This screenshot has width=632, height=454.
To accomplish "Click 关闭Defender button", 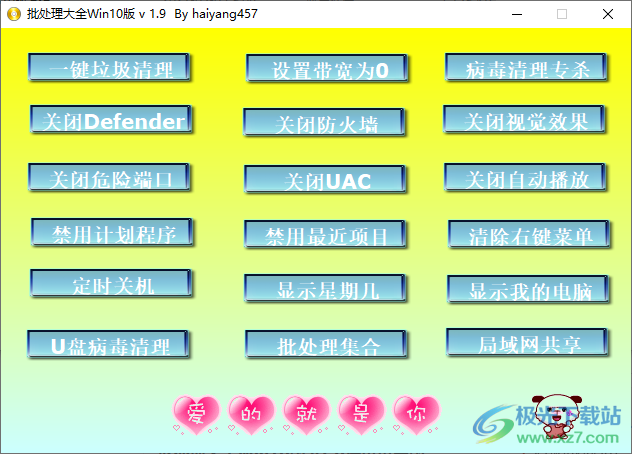I will (111, 119).
